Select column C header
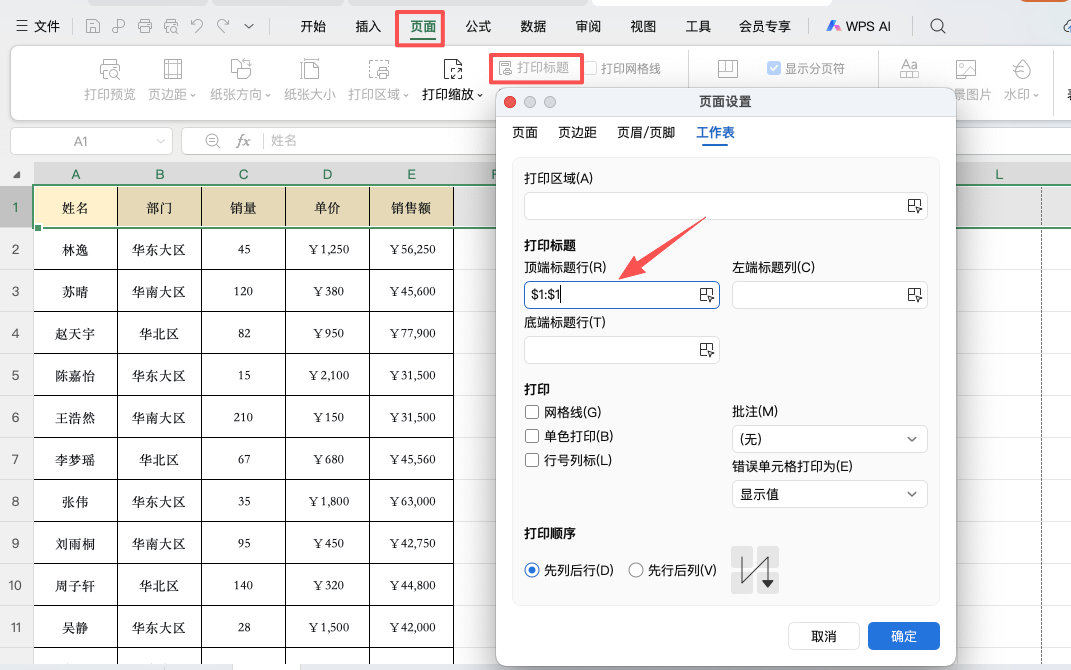Image resolution: width=1071 pixels, height=670 pixels. [243, 174]
